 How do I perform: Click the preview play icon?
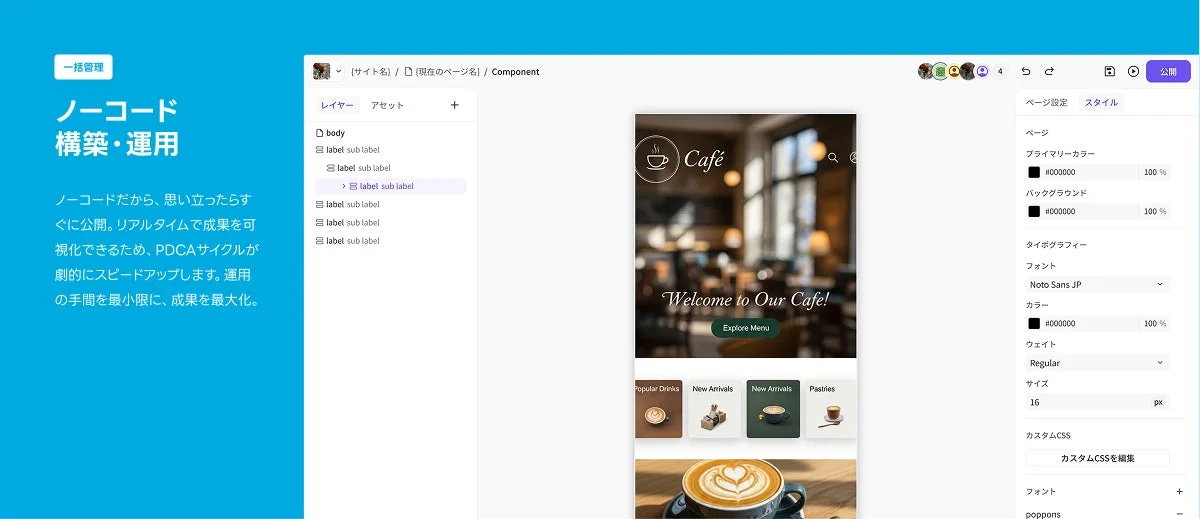pos(1133,72)
